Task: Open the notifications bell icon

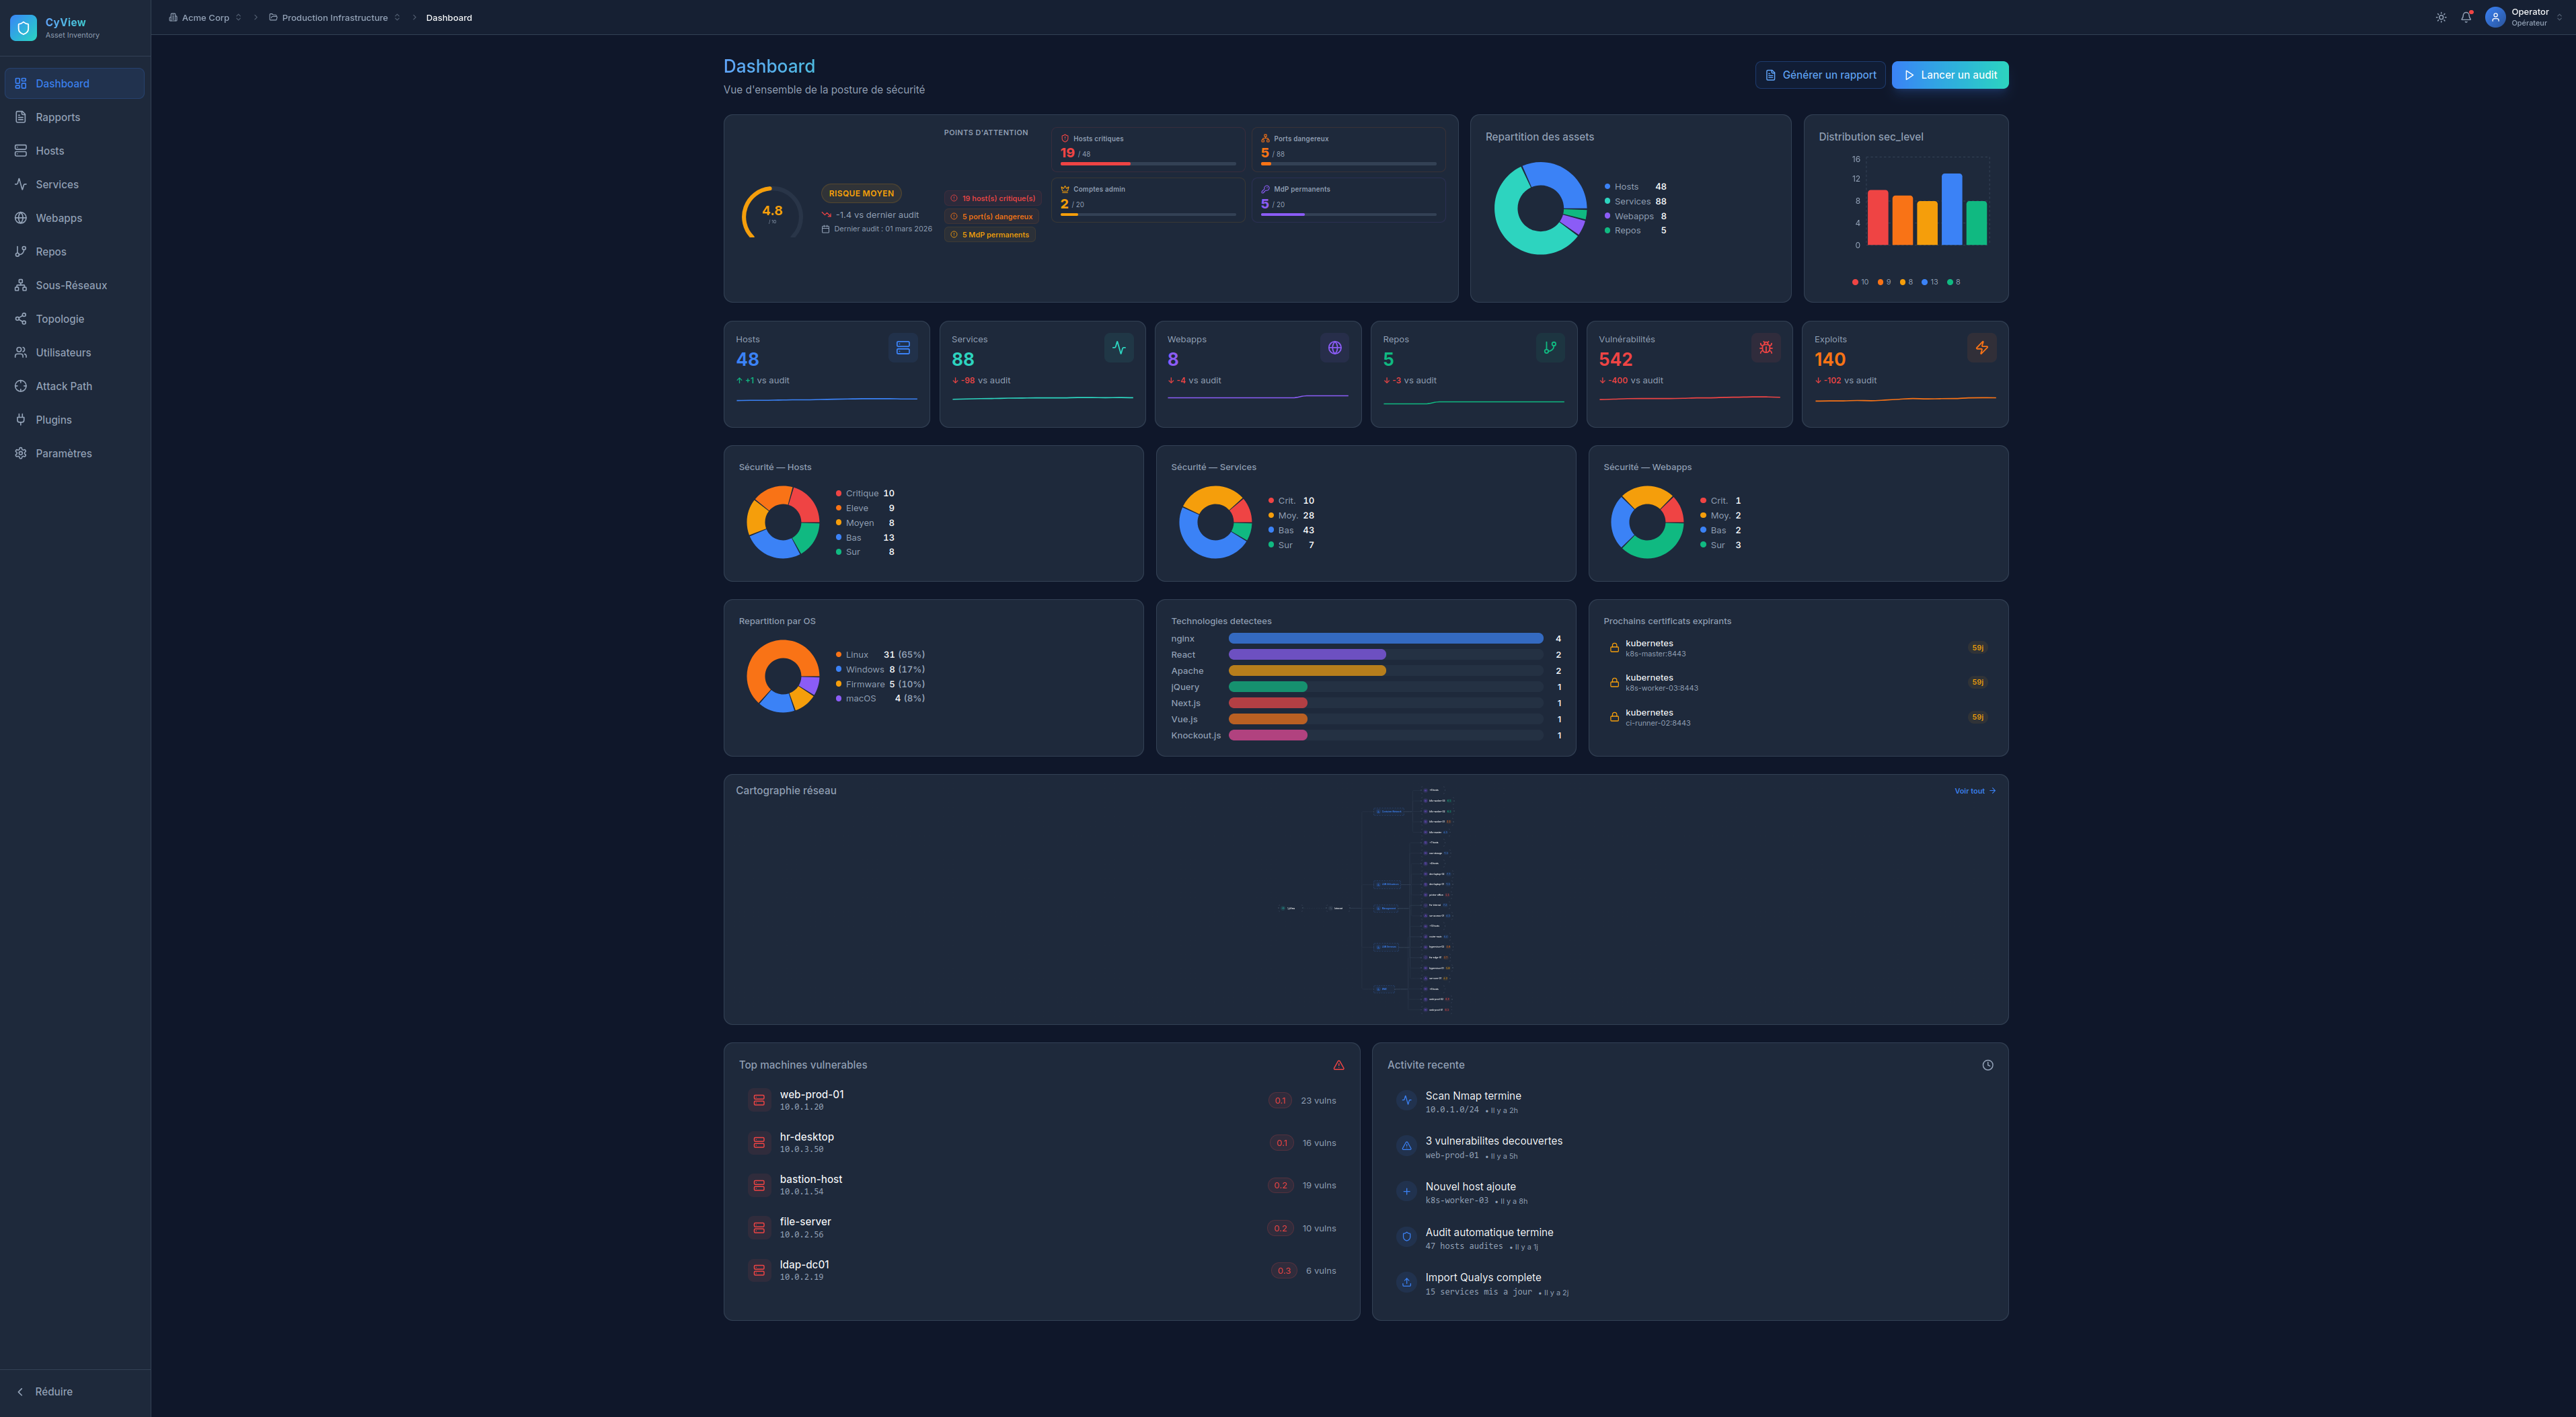Action: pyautogui.click(x=2466, y=17)
